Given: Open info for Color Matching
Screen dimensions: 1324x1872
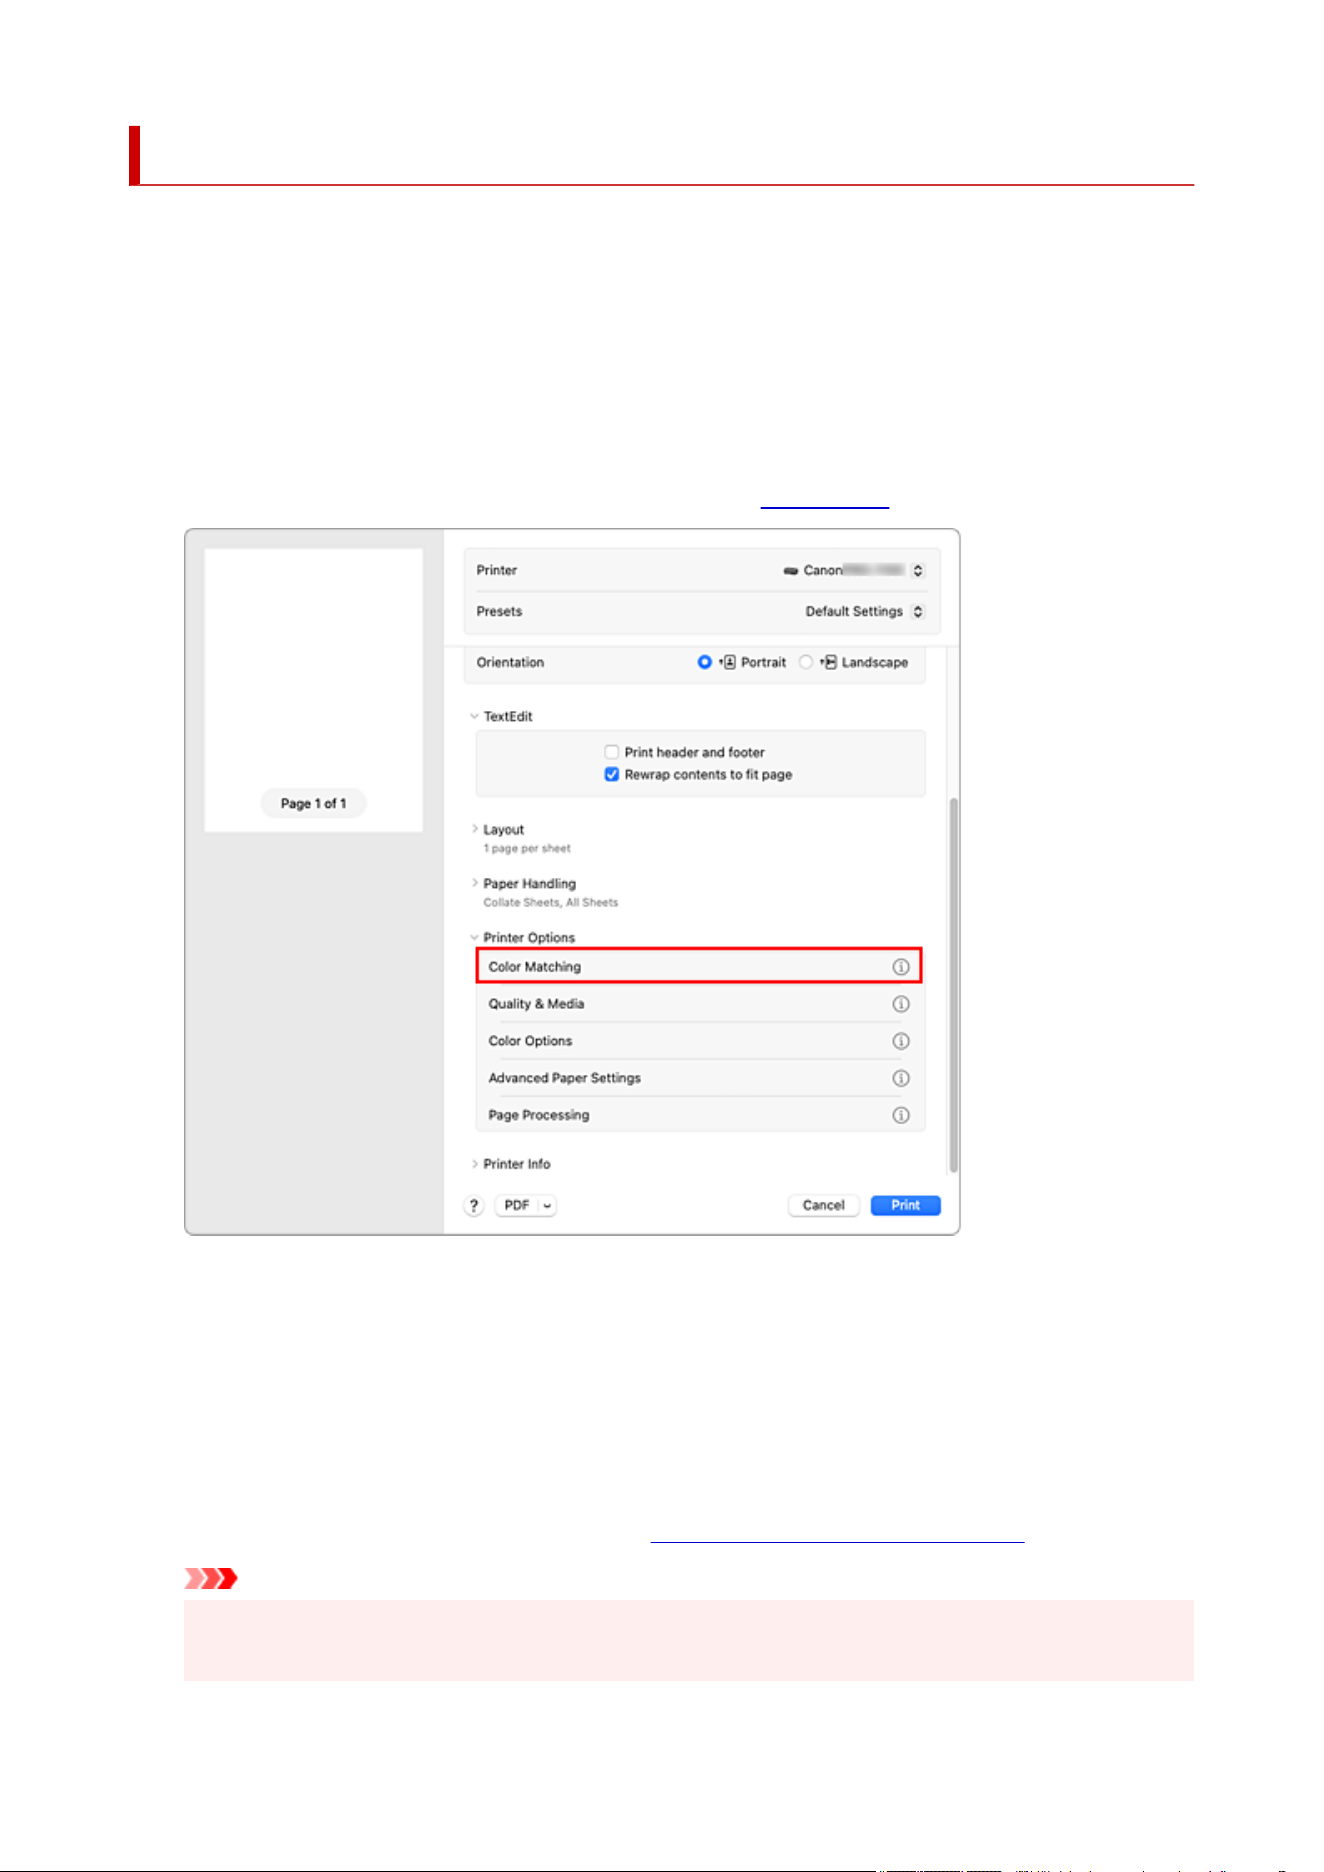Looking at the screenshot, I should [900, 967].
